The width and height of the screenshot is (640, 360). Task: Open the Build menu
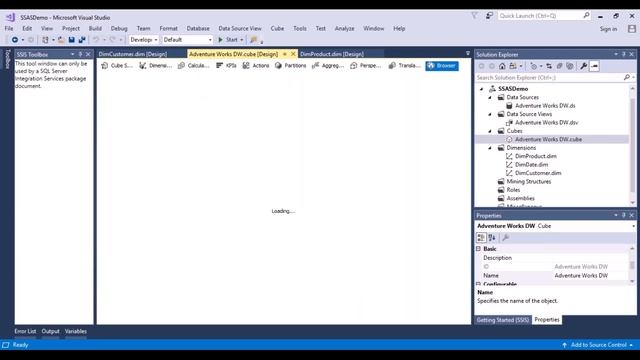tap(95, 29)
